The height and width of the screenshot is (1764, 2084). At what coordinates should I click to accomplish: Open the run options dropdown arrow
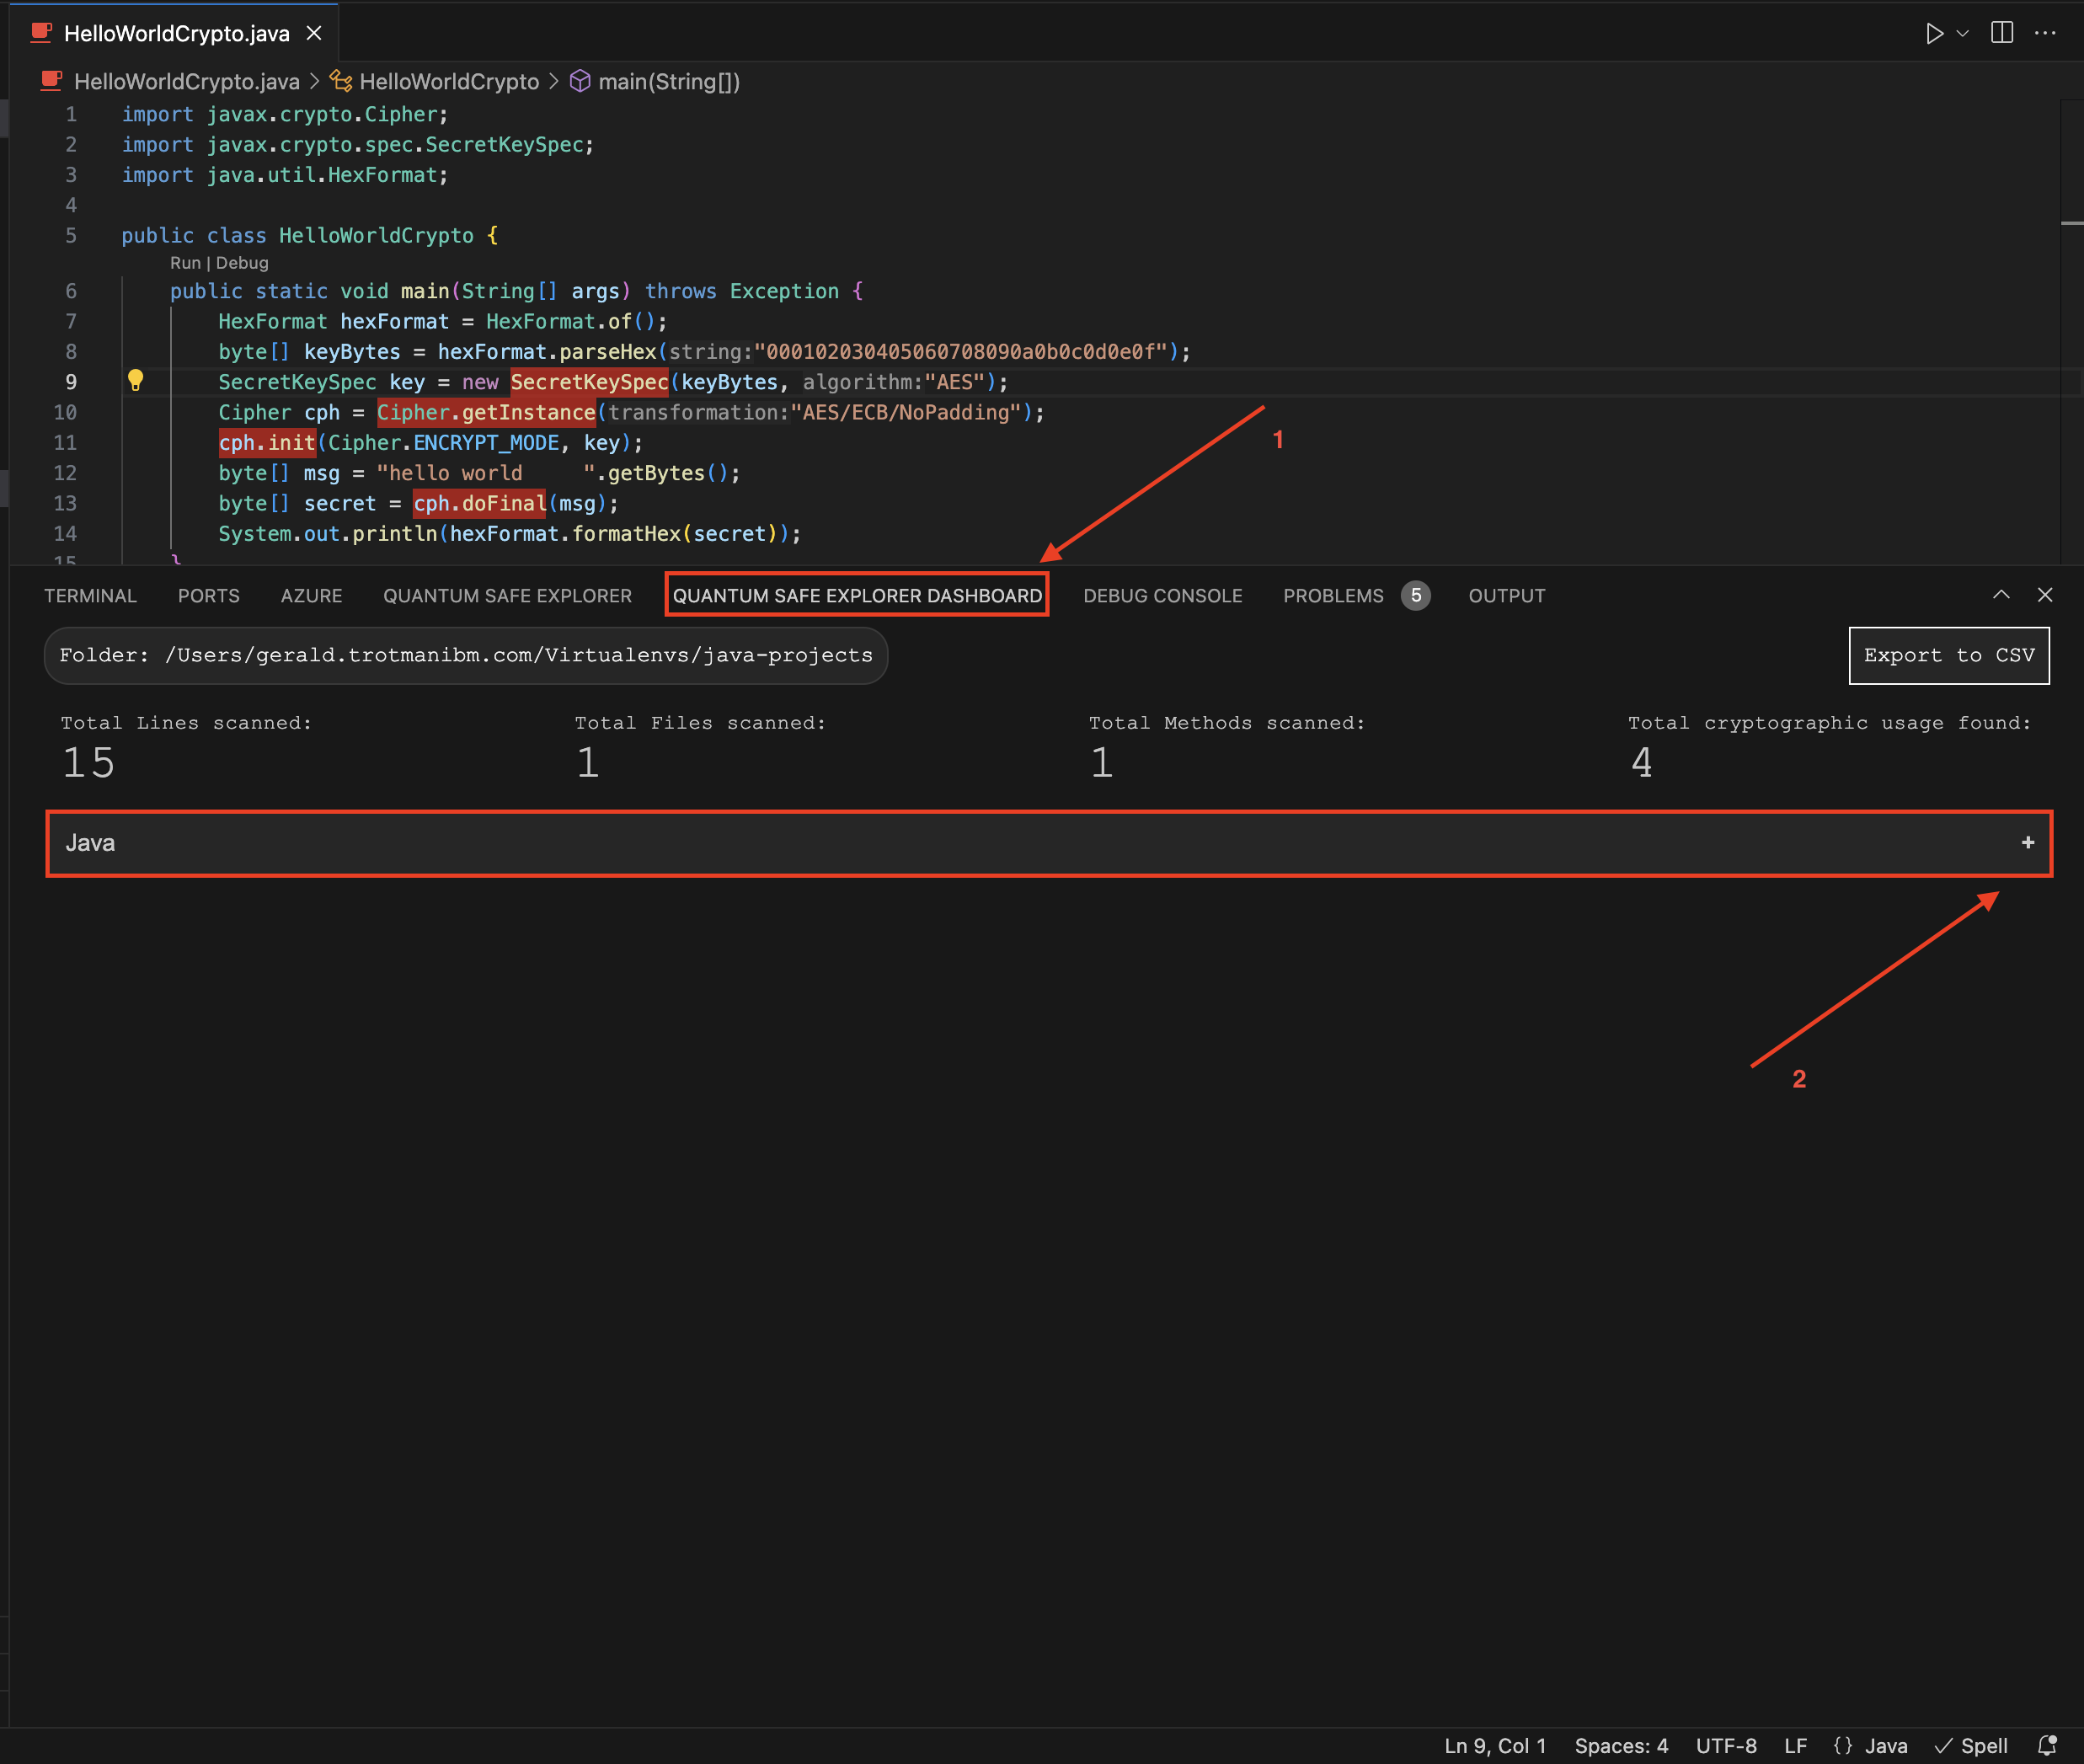click(x=1963, y=33)
